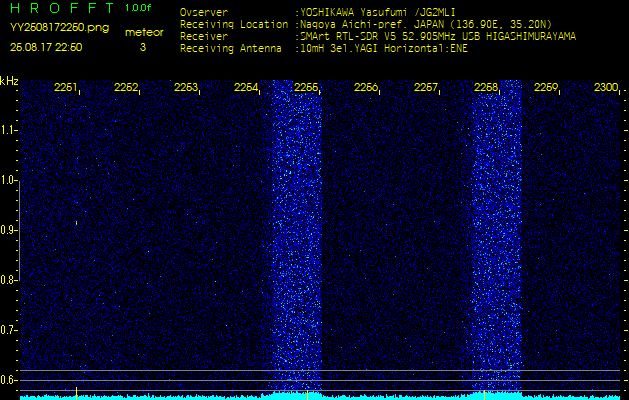The height and width of the screenshot is (400, 629).
Task: Click the 0.8 kHz frequency label
Action: [7, 280]
